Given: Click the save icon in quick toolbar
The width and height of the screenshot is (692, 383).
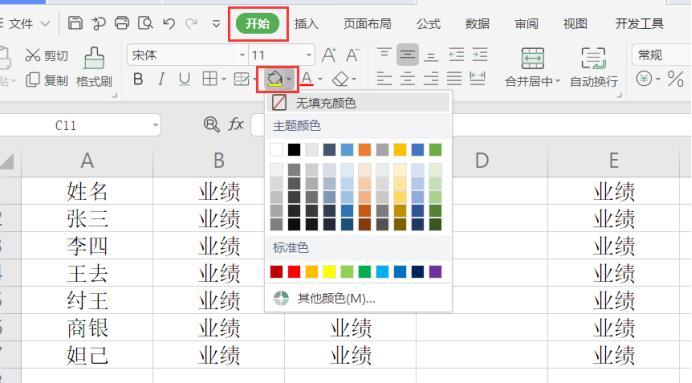Looking at the screenshot, I should (x=75, y=23).
